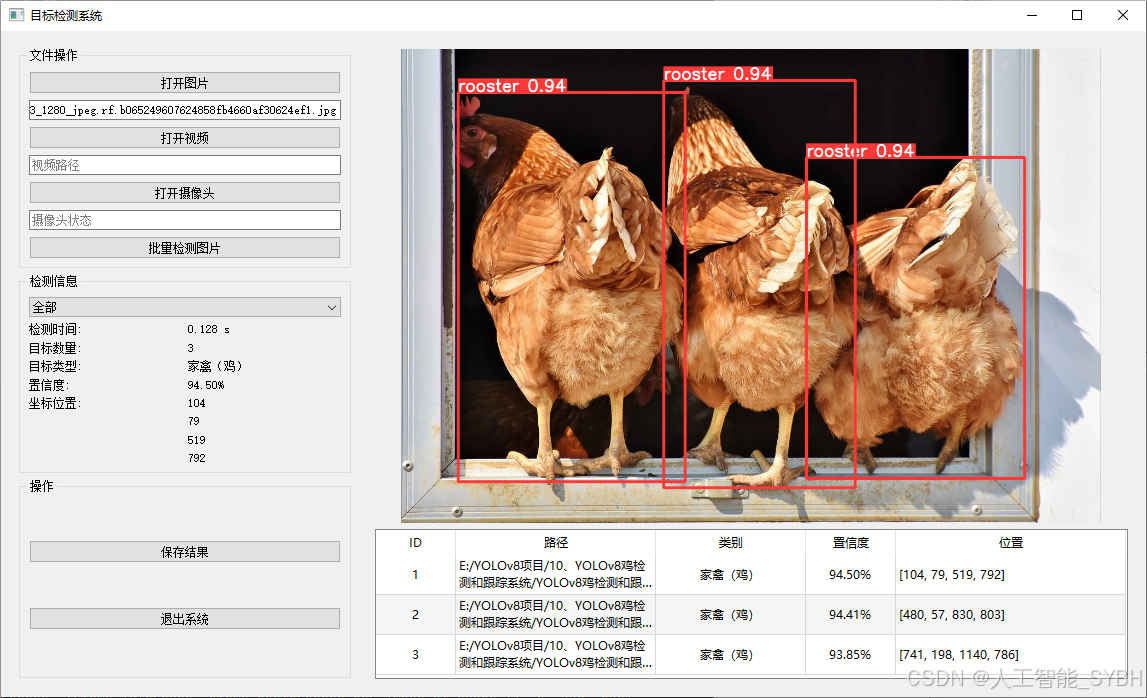Start 批量检测图片 batch detection
1147x698 pixels.
[184, 248]
